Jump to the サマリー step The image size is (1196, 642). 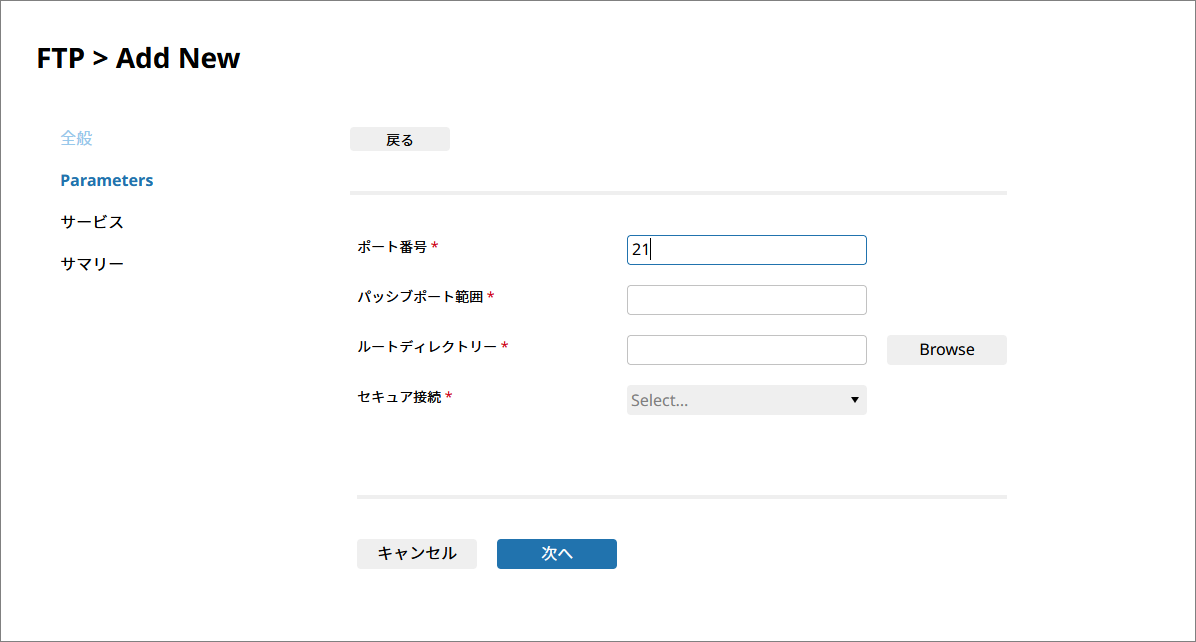(92, 264)
